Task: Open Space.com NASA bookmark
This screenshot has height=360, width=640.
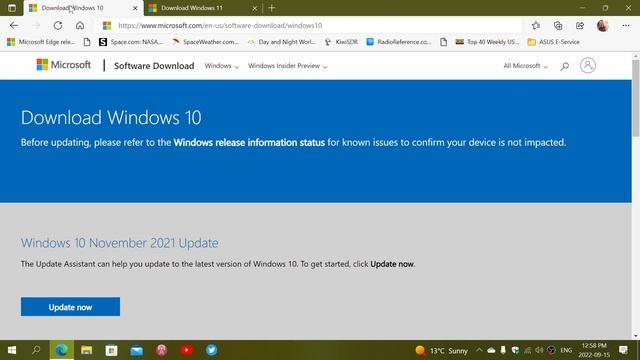Action: coord(131,42)
